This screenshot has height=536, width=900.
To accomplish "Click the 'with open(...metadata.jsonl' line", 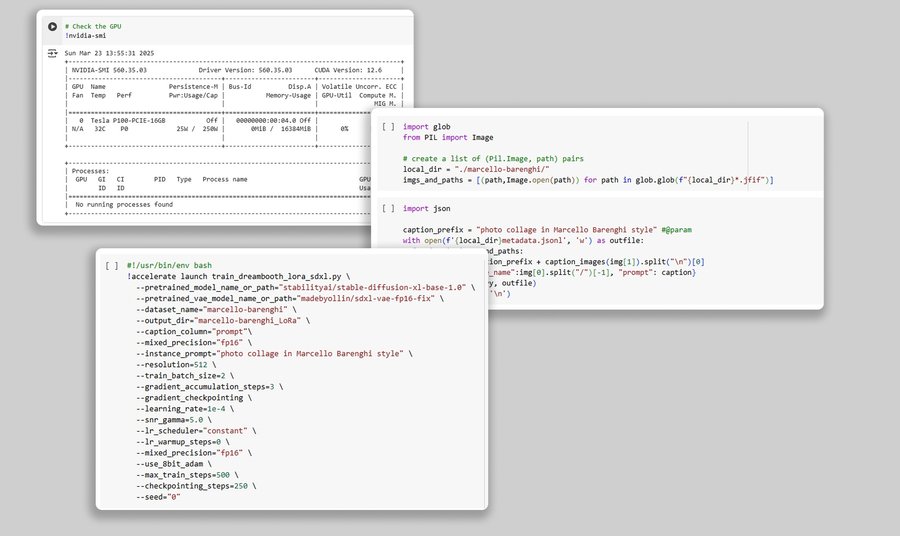I will 523,241.
